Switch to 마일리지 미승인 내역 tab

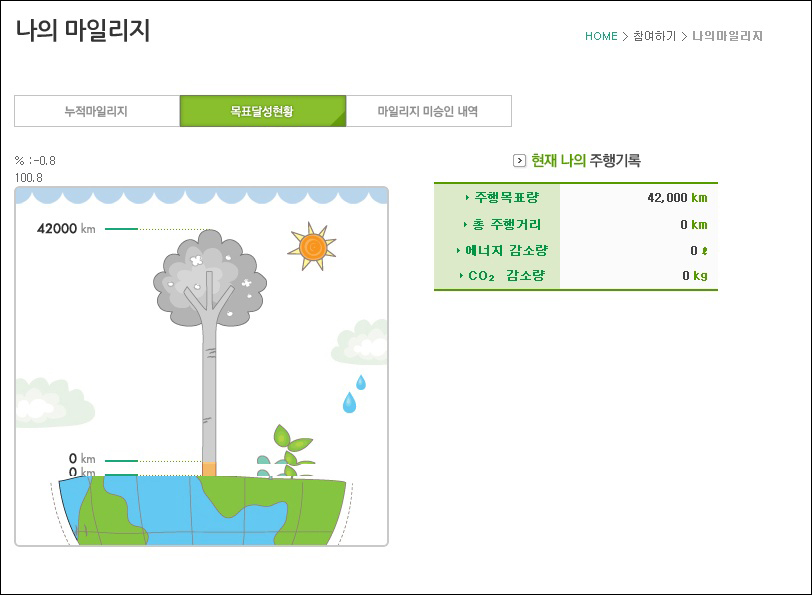tap(428, 111)
